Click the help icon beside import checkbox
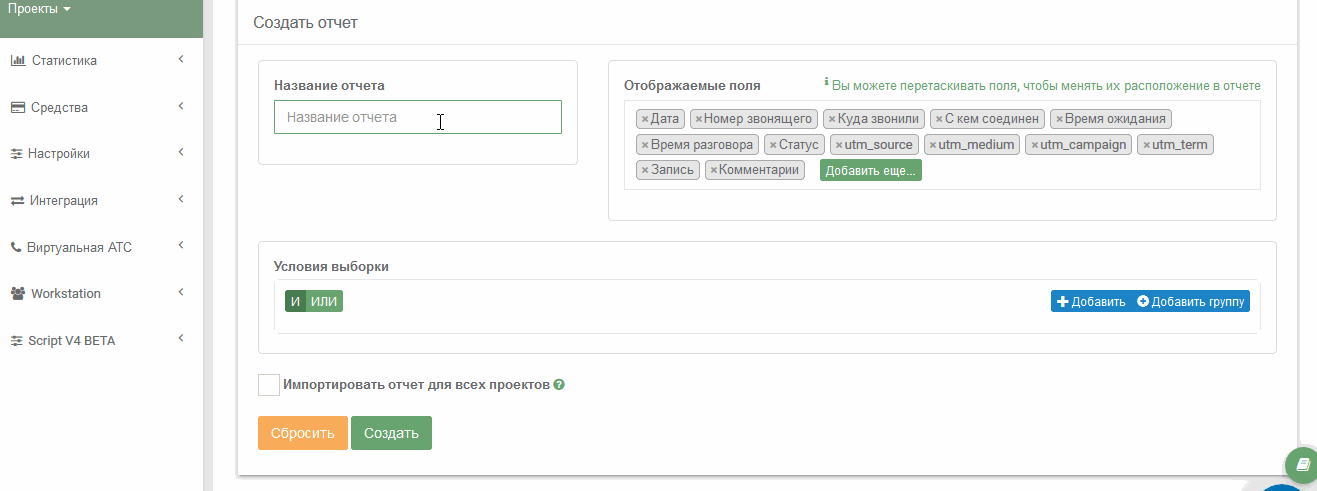The height and width of the screenshot is (491, 1317). pyautogui.click(x=559, y=385)
